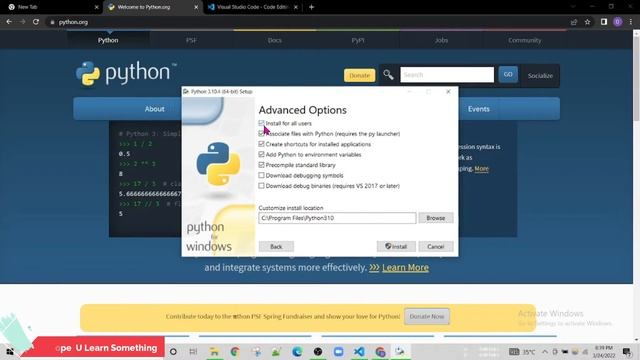The width and height of the screenshot is (640, 360).
Task: Click the More link beside the code sample
Action: pos(481,169)
